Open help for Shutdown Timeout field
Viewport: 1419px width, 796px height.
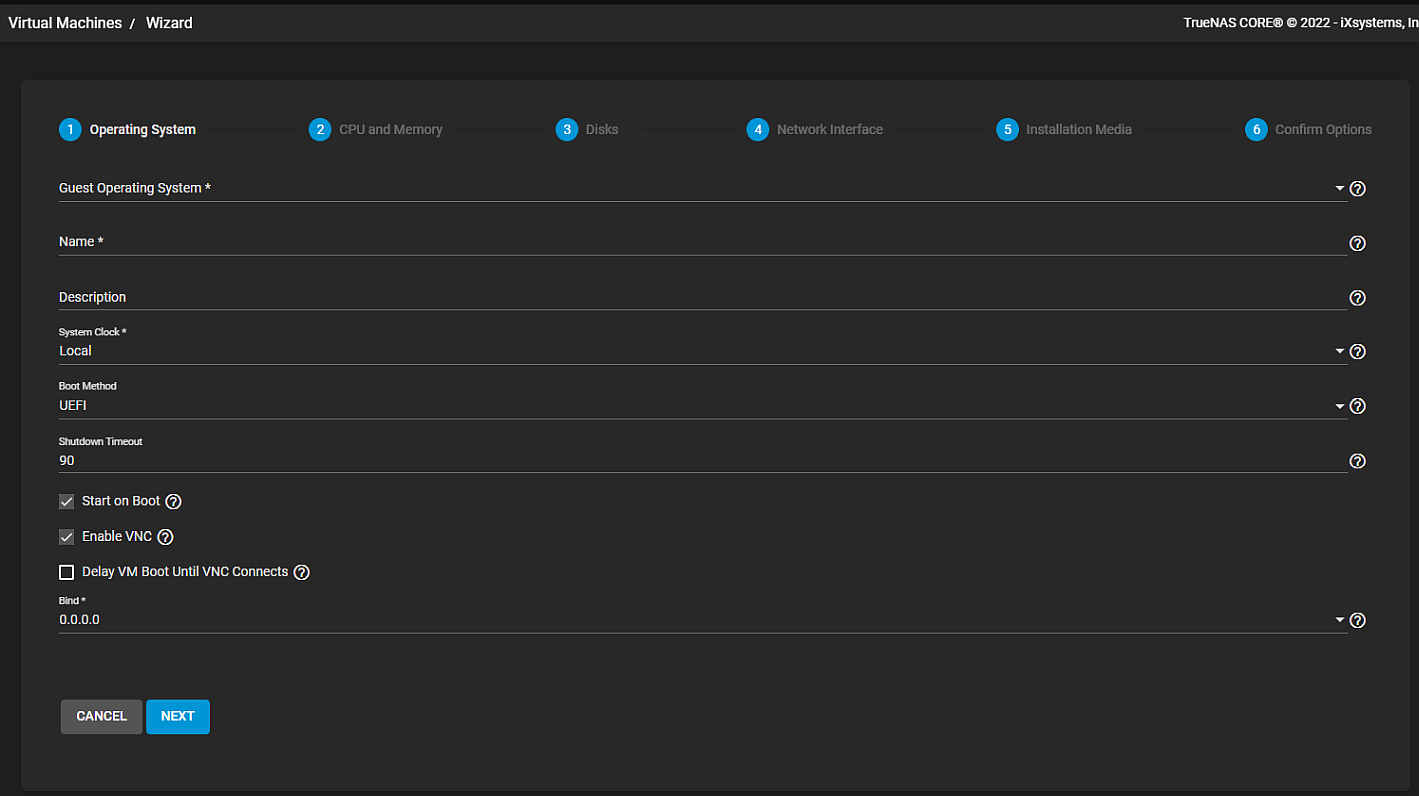click(1357, 461)
